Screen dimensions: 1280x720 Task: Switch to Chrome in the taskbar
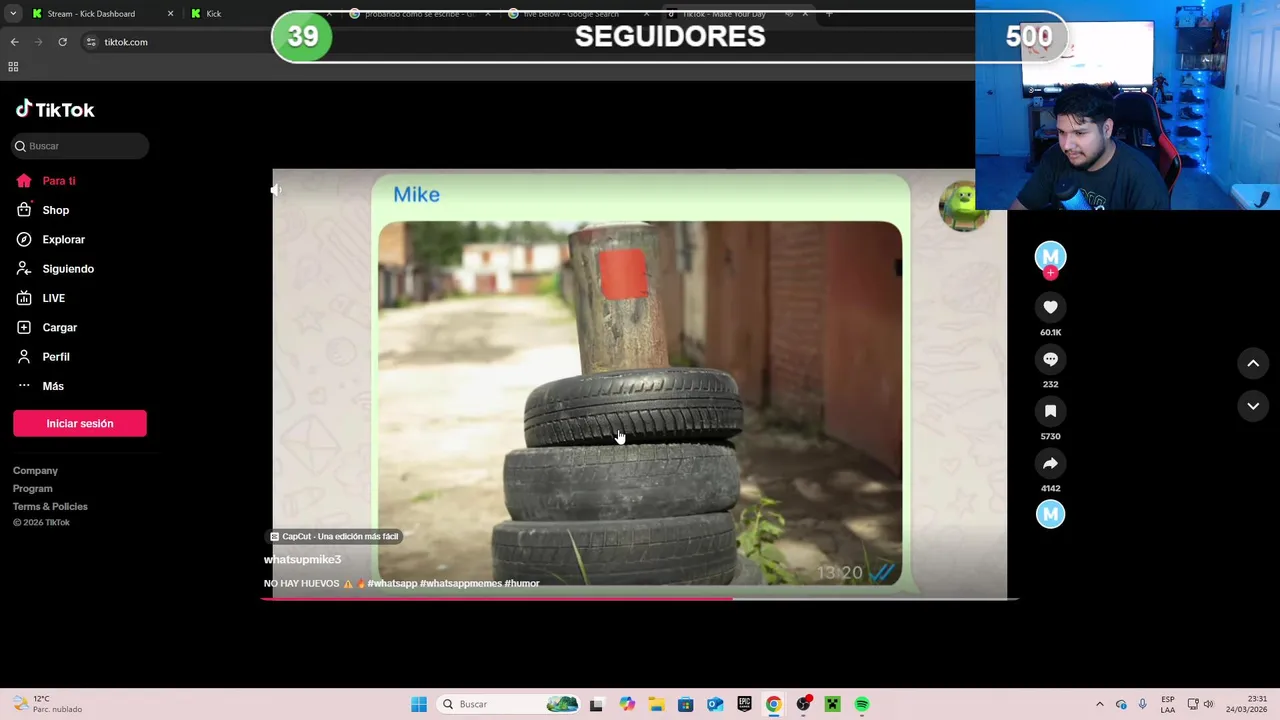coord(773,704)
